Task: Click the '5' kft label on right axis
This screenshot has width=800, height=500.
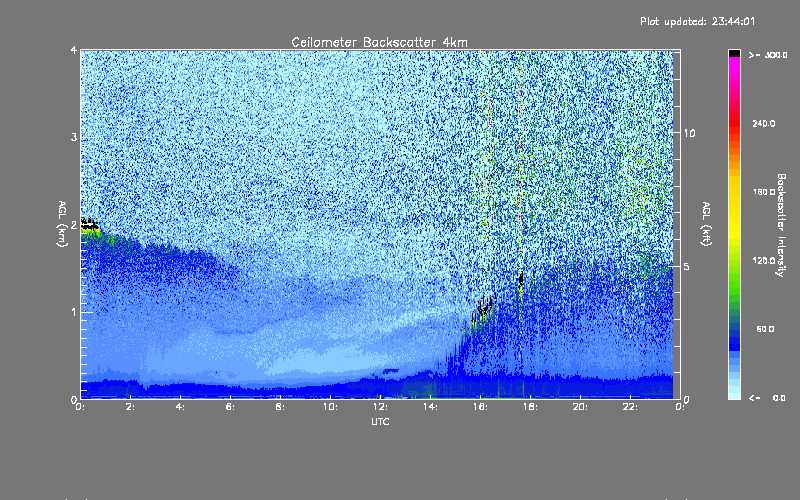Action: click(687, 266)
